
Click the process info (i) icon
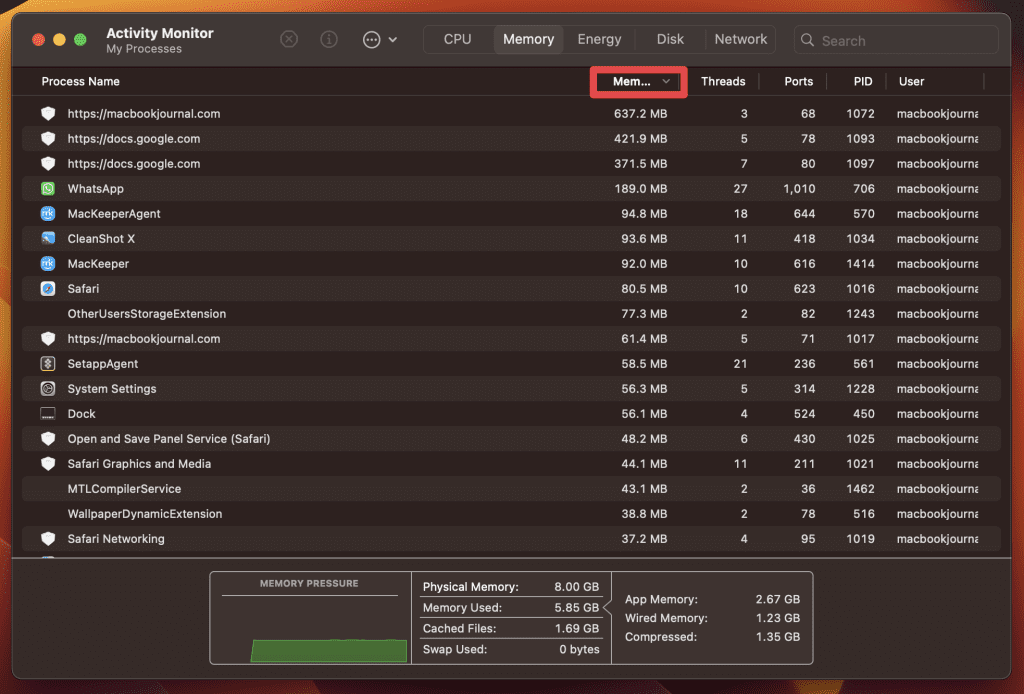point(329,40)
